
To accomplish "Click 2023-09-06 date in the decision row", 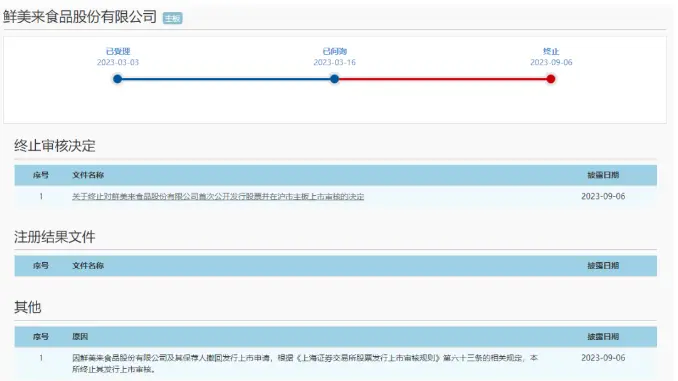I will pos(603,196).
